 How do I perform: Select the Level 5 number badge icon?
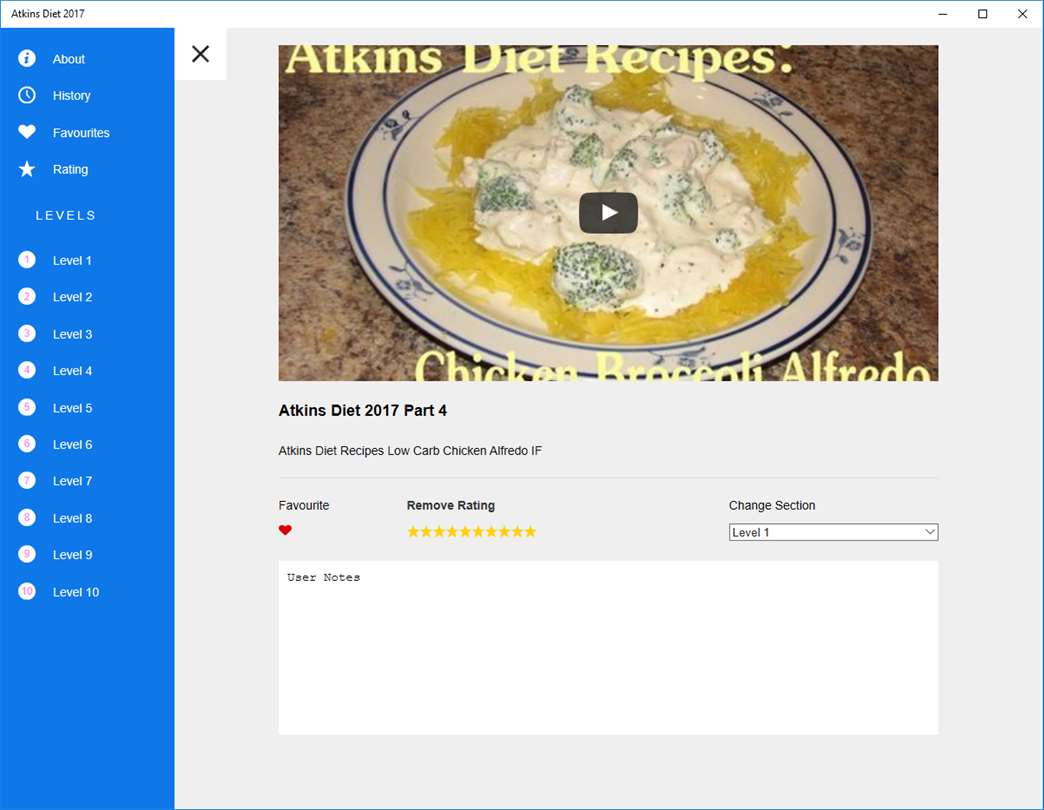[x=27, y=407]
